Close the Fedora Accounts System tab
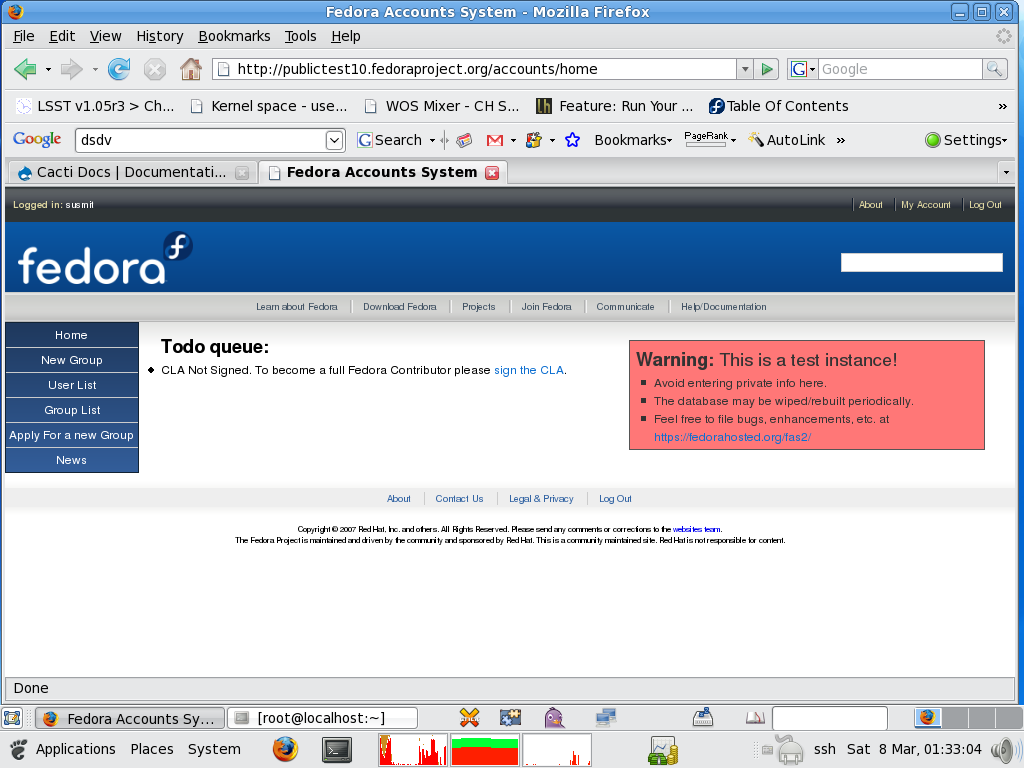Screen dimensions: 1024x768 (492, 173)
